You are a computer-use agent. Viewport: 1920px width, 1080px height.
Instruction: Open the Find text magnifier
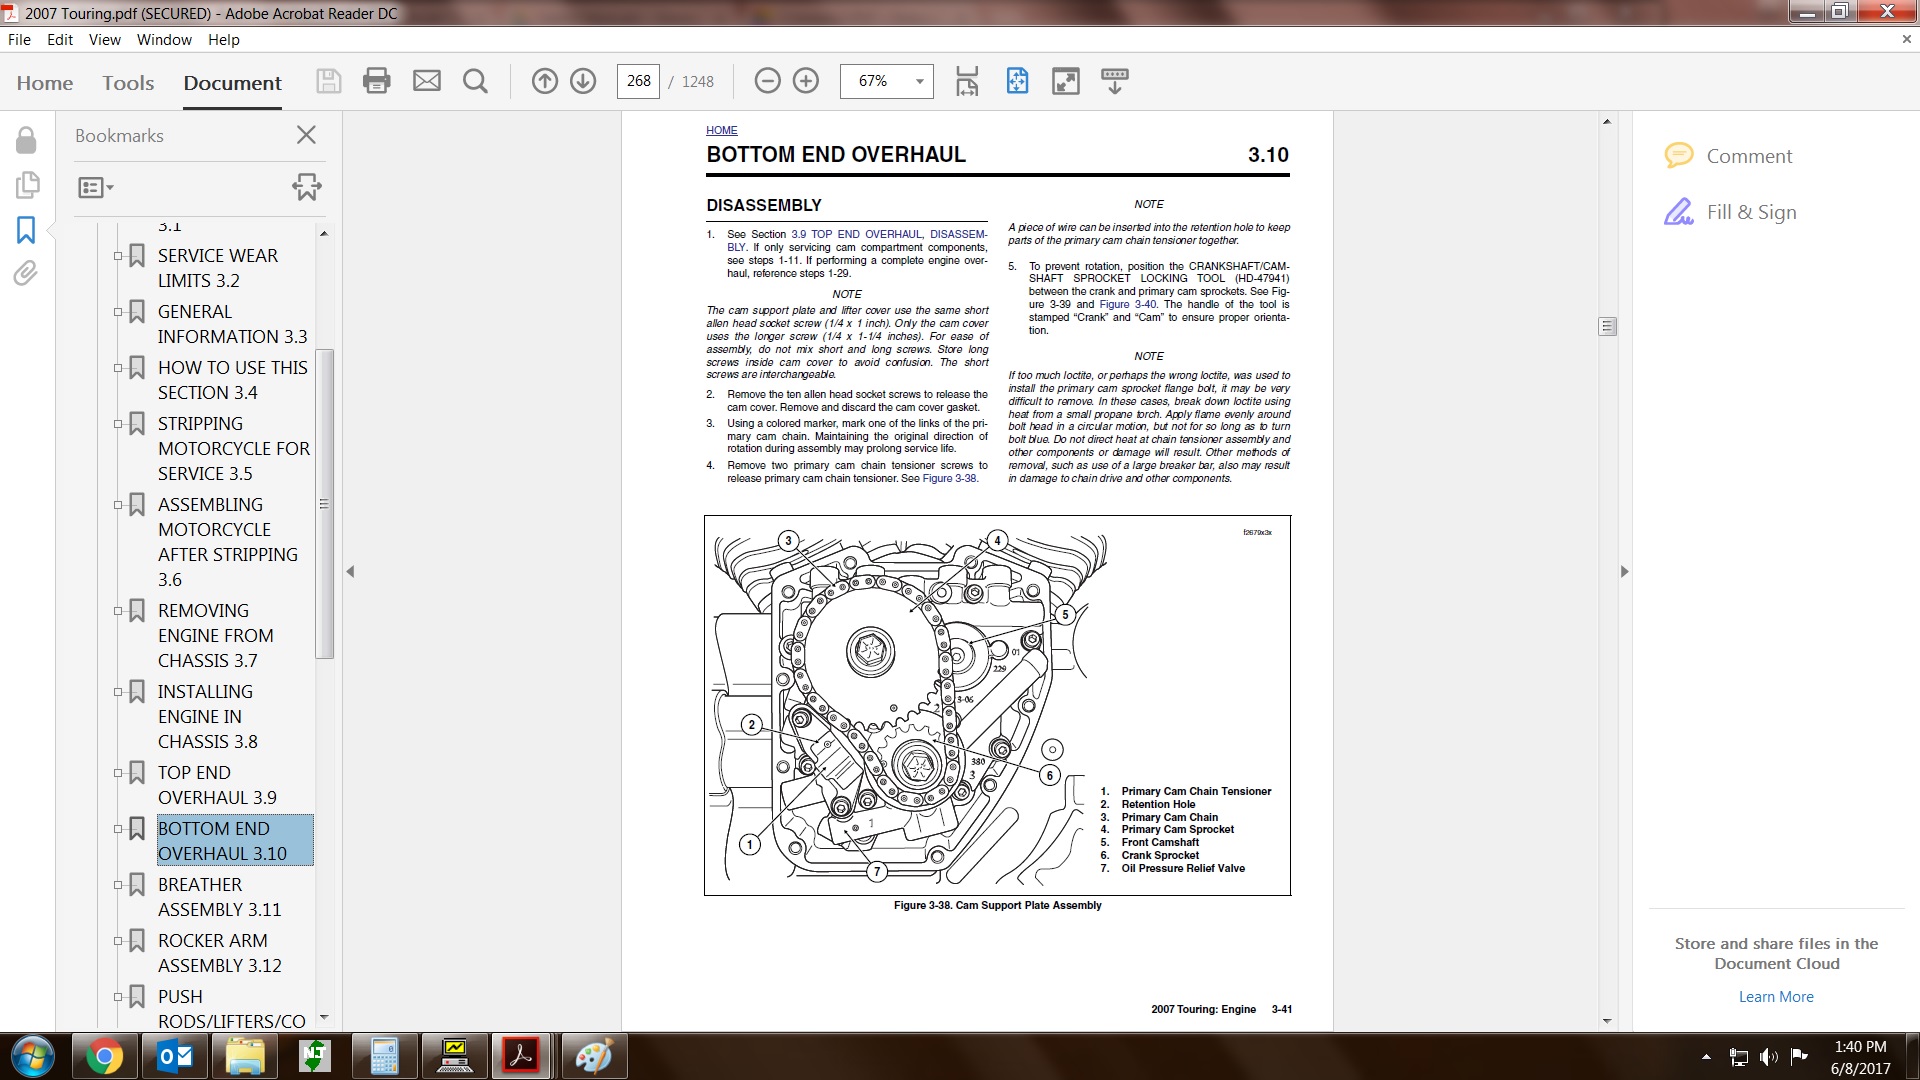(476, 81)
